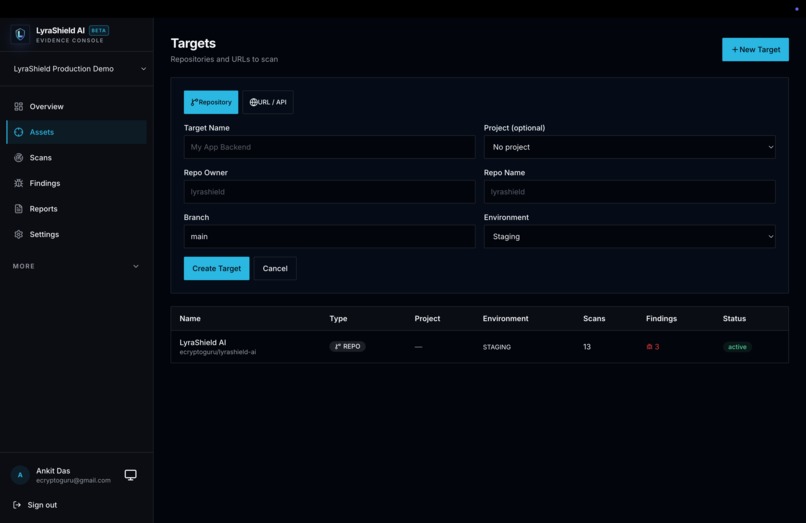The width and height of the screenshot is (806, 523).
Task: Open the Findings menu item
Action: (x=77, y=183)
